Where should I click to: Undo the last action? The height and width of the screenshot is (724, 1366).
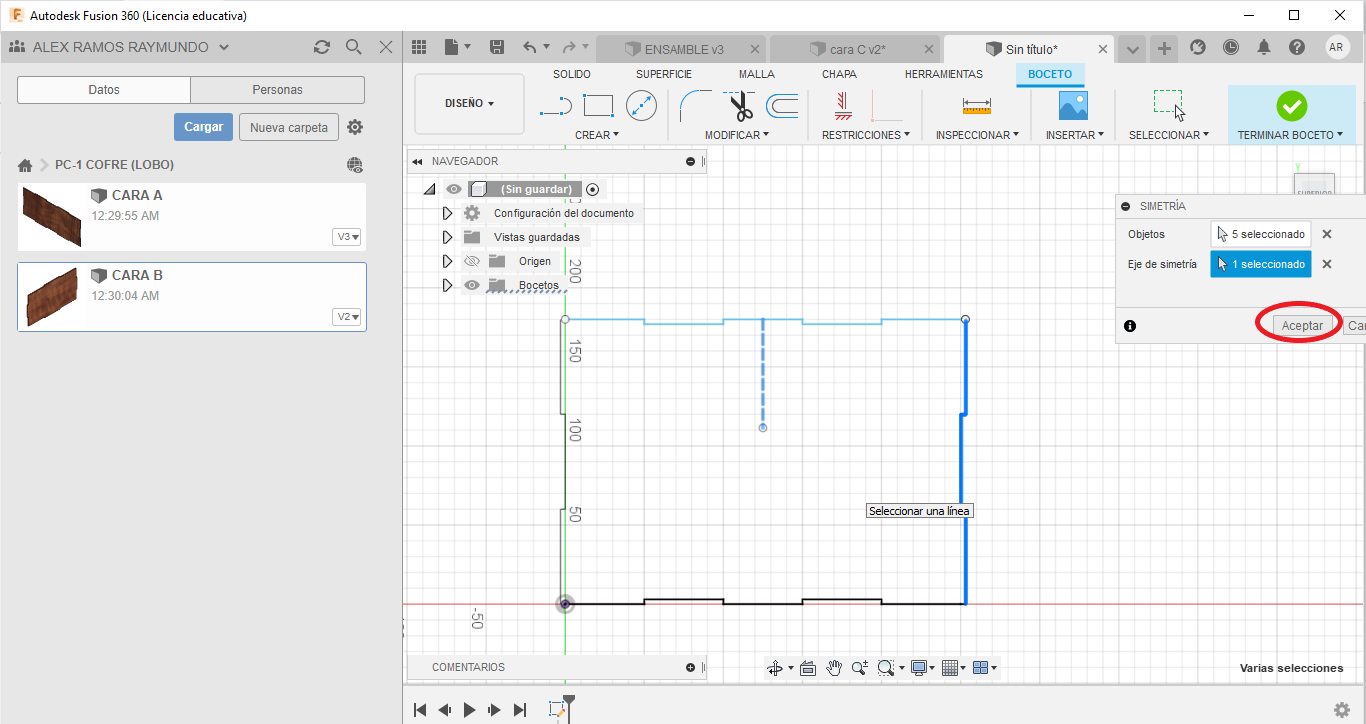(530, 47)
